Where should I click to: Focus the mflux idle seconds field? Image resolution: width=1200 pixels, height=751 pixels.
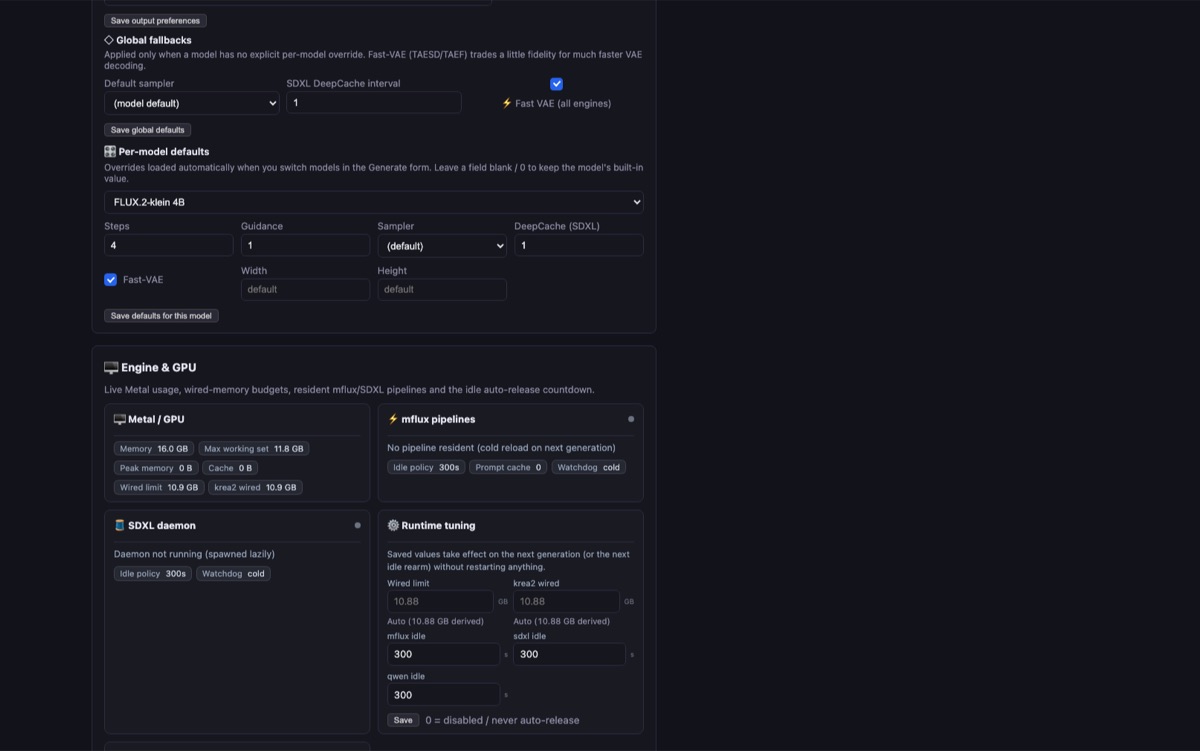tap(443, 654)
